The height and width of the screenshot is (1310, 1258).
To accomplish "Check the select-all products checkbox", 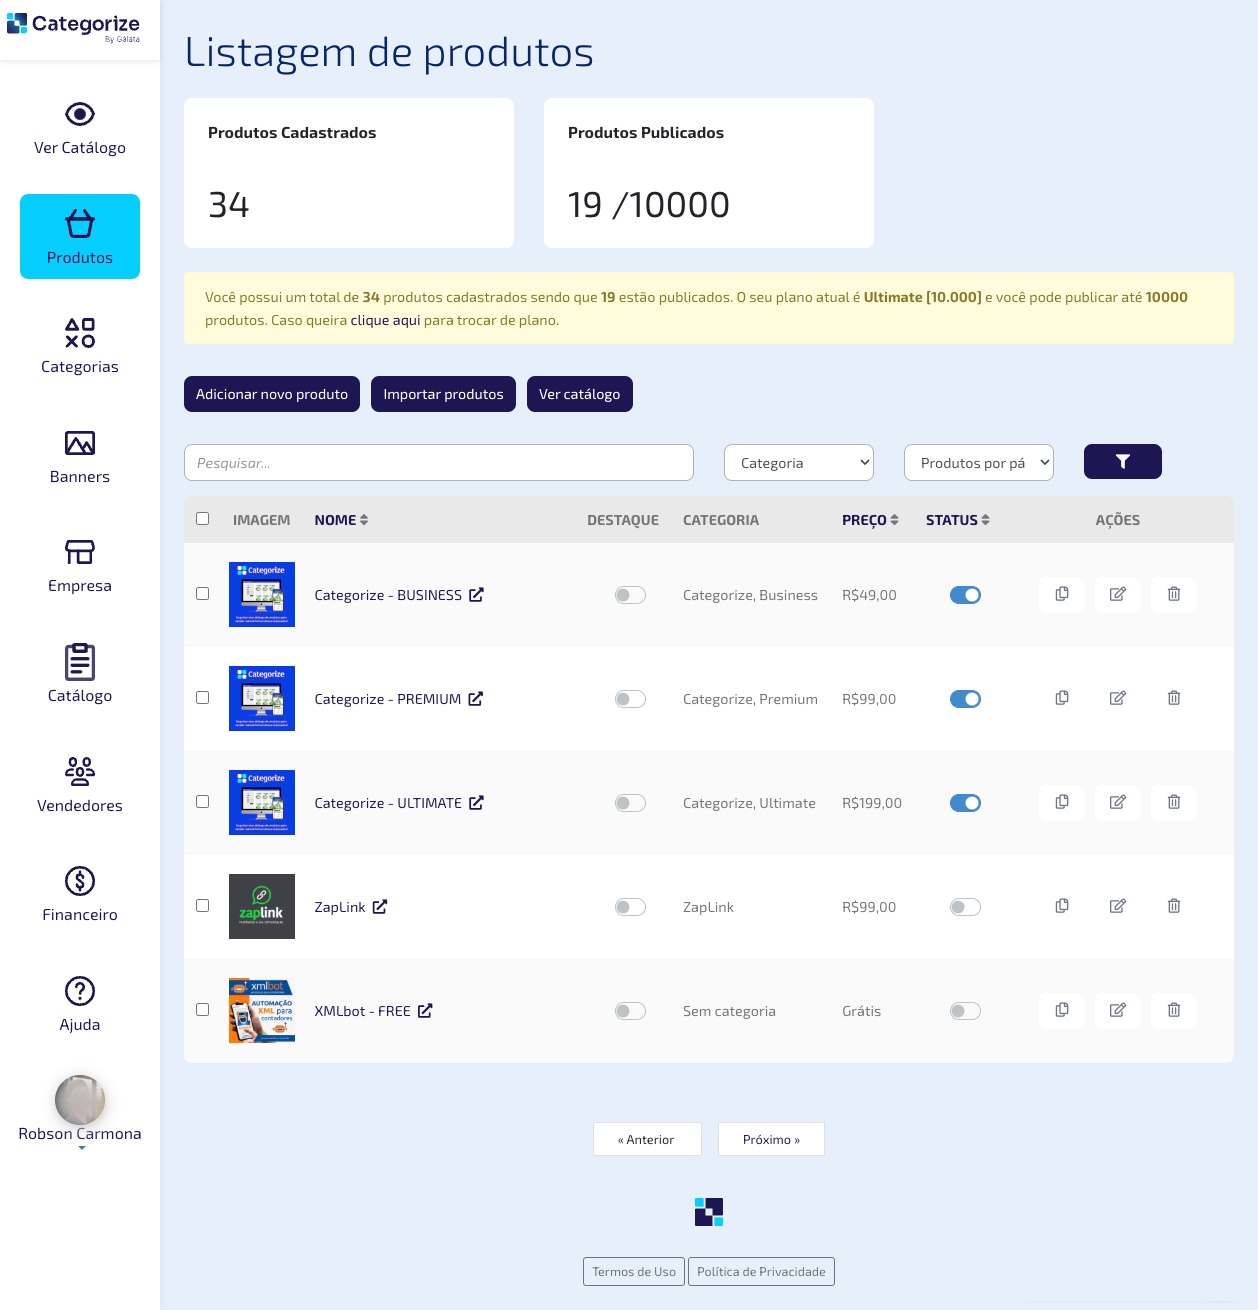I will 203,519.
